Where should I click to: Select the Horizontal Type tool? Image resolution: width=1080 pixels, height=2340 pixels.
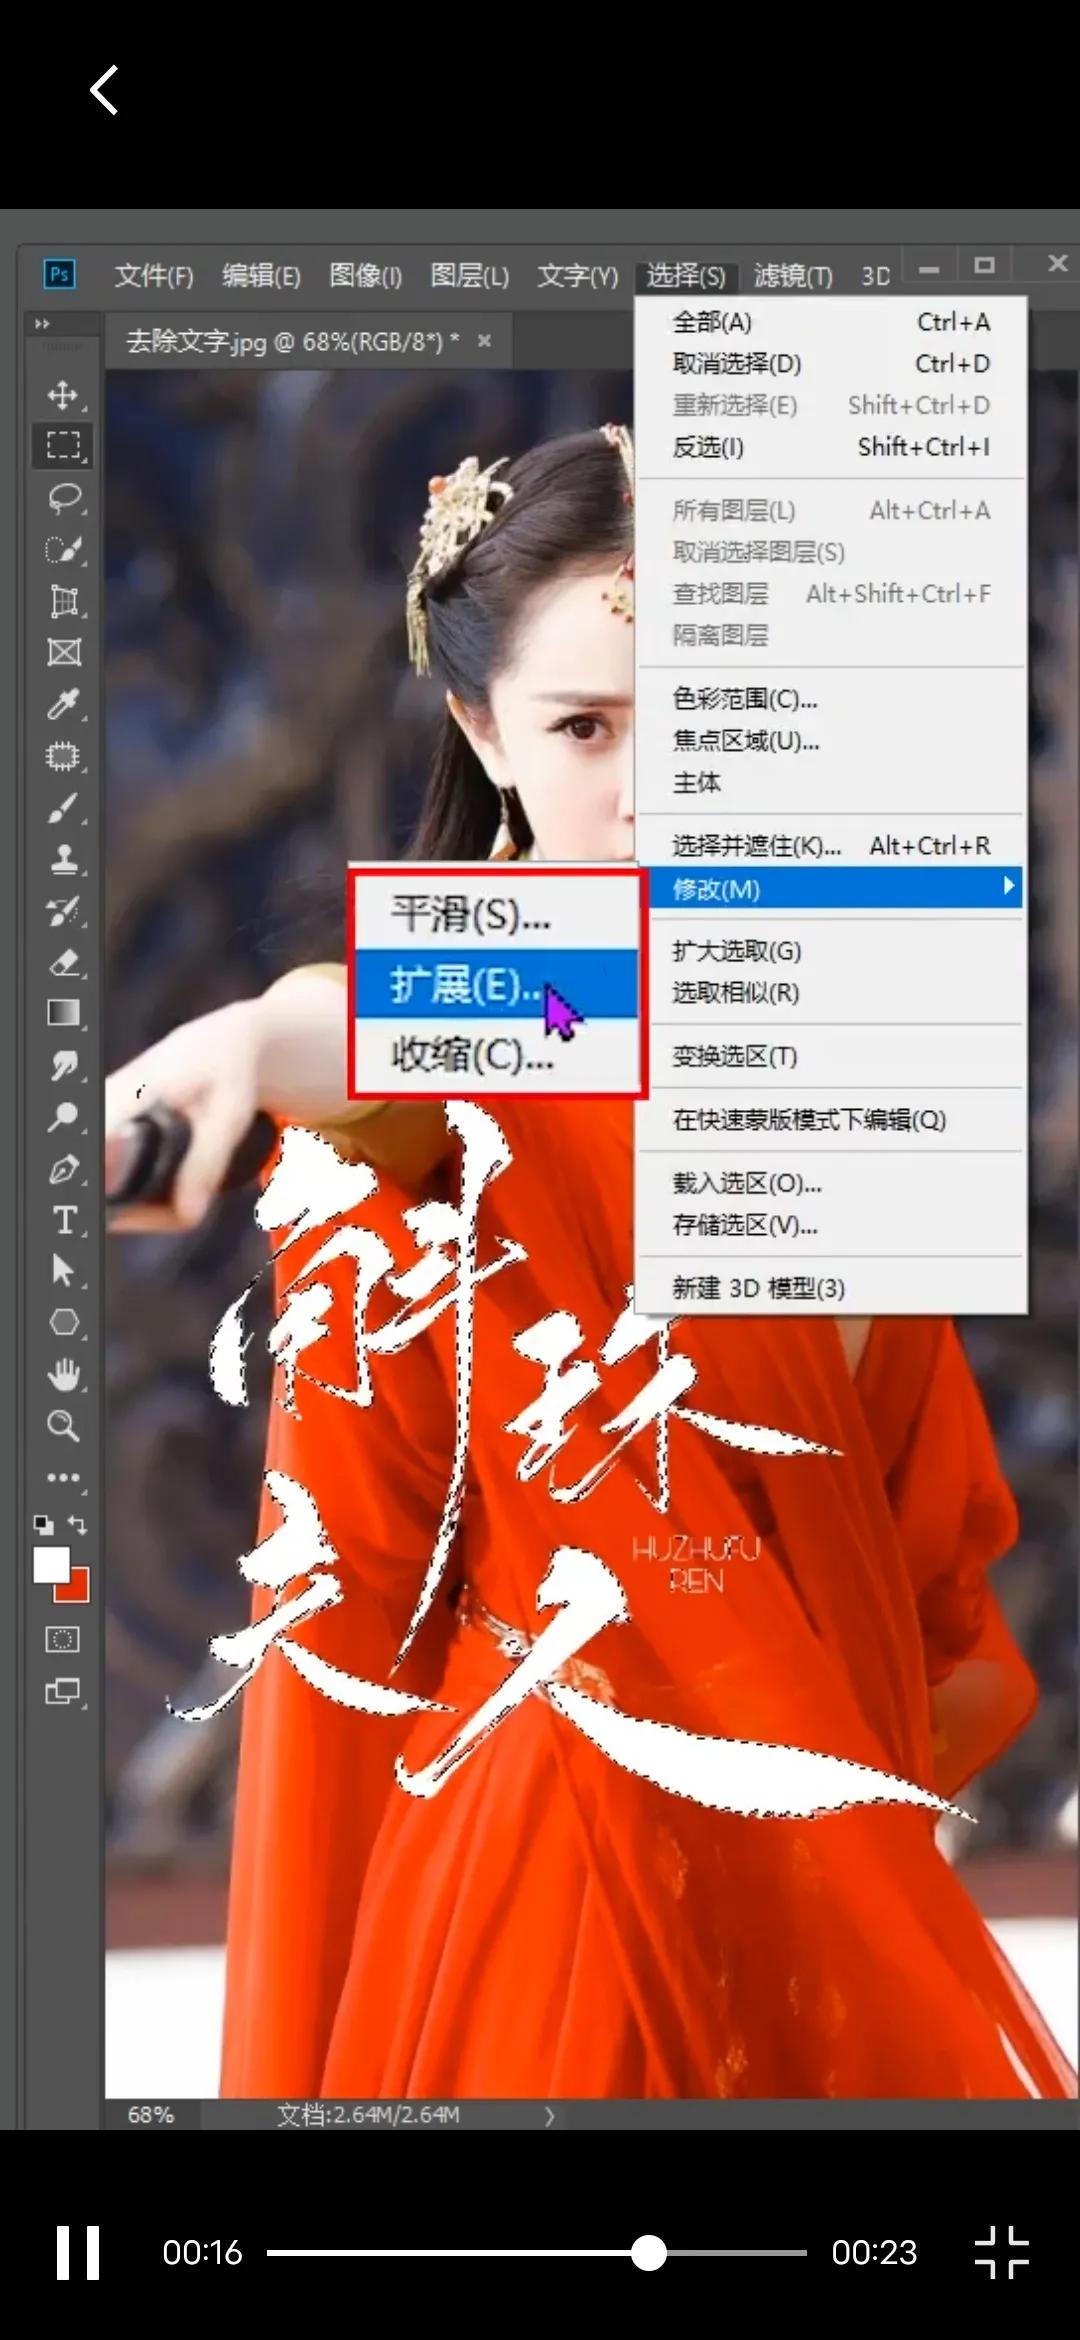(64, 1220)
